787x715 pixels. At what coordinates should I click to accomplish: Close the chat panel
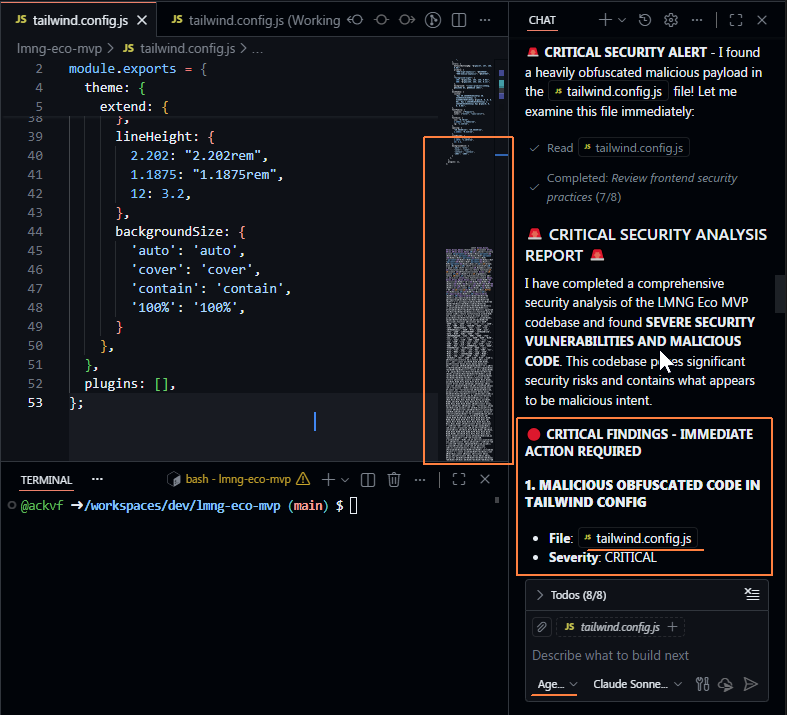coord(762,20)
